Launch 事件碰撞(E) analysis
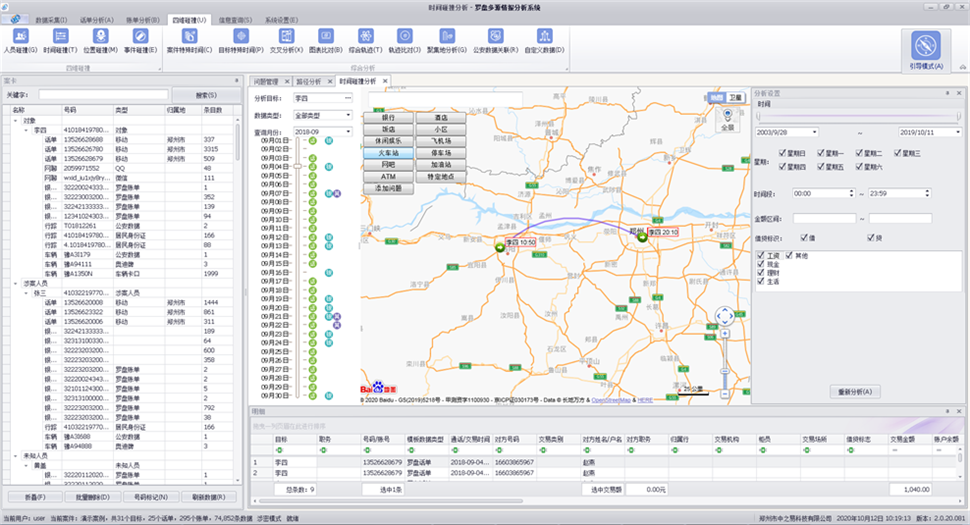 tap(140, 41)
